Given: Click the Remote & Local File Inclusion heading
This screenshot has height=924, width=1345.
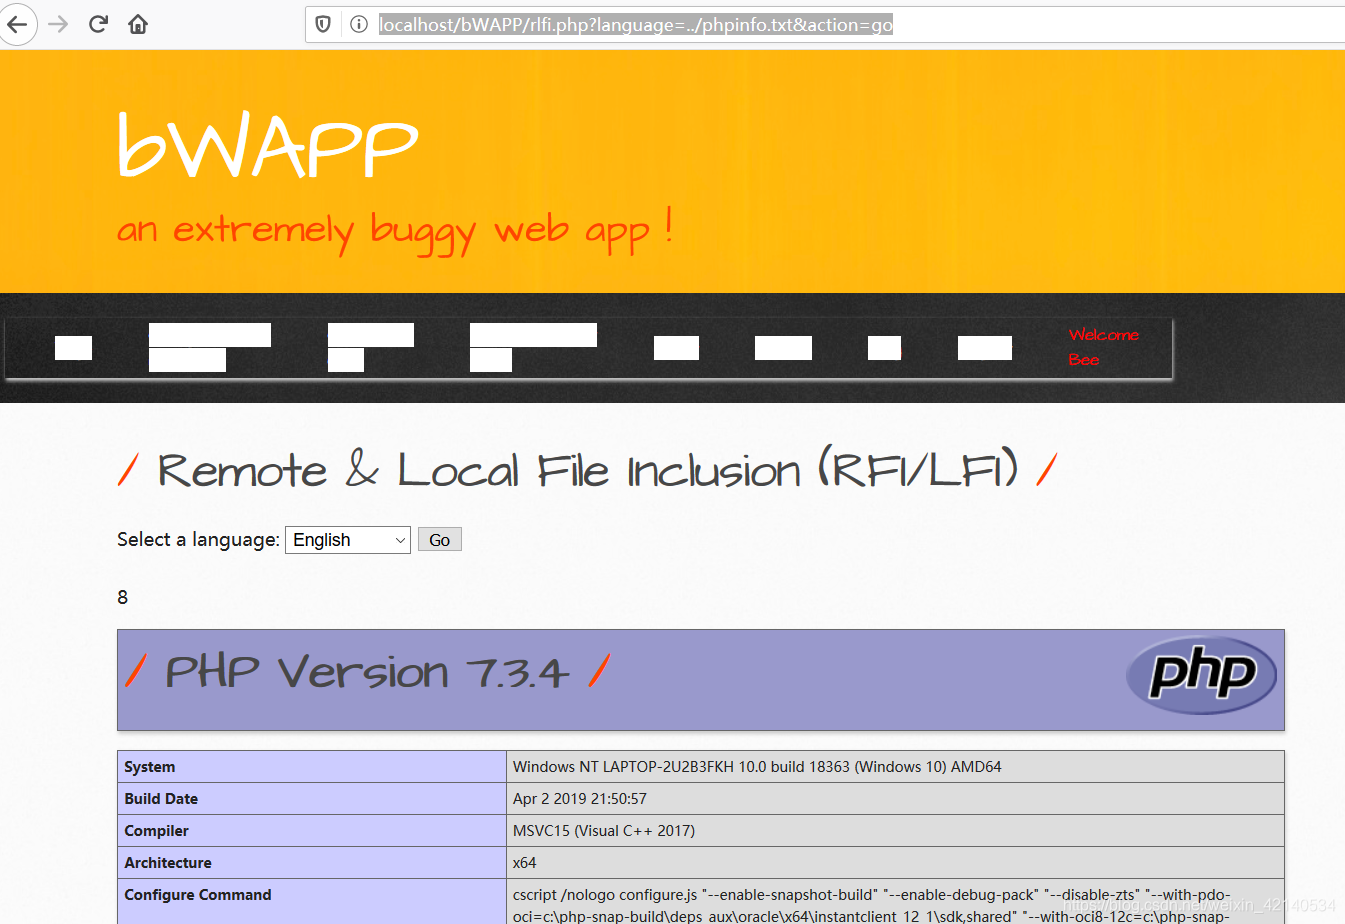Looking at the screenshot, I should tap(588, 469).
